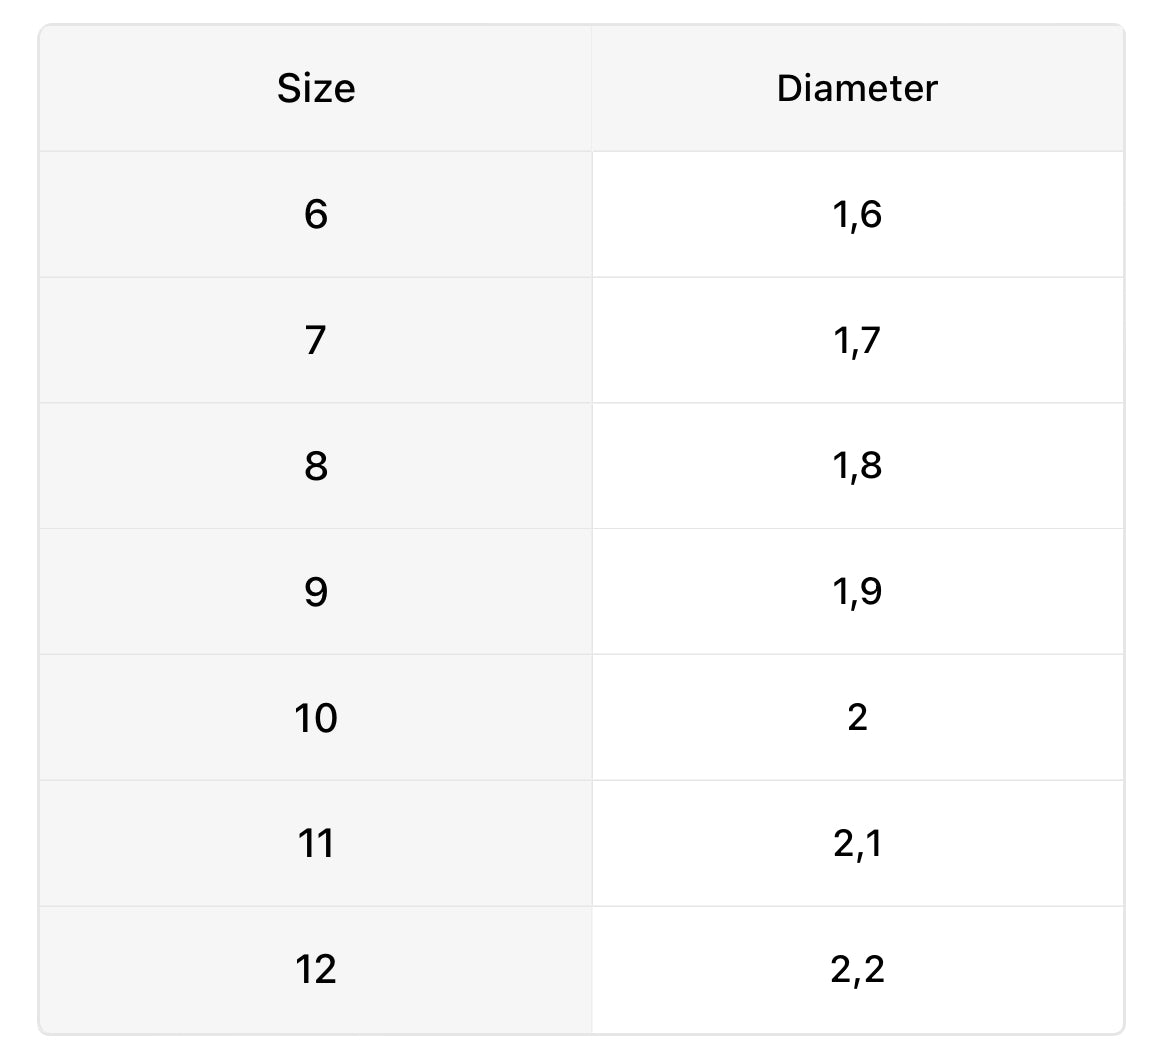
Task: Select the size matching diameter 2,2
Action: click(316, 970)
